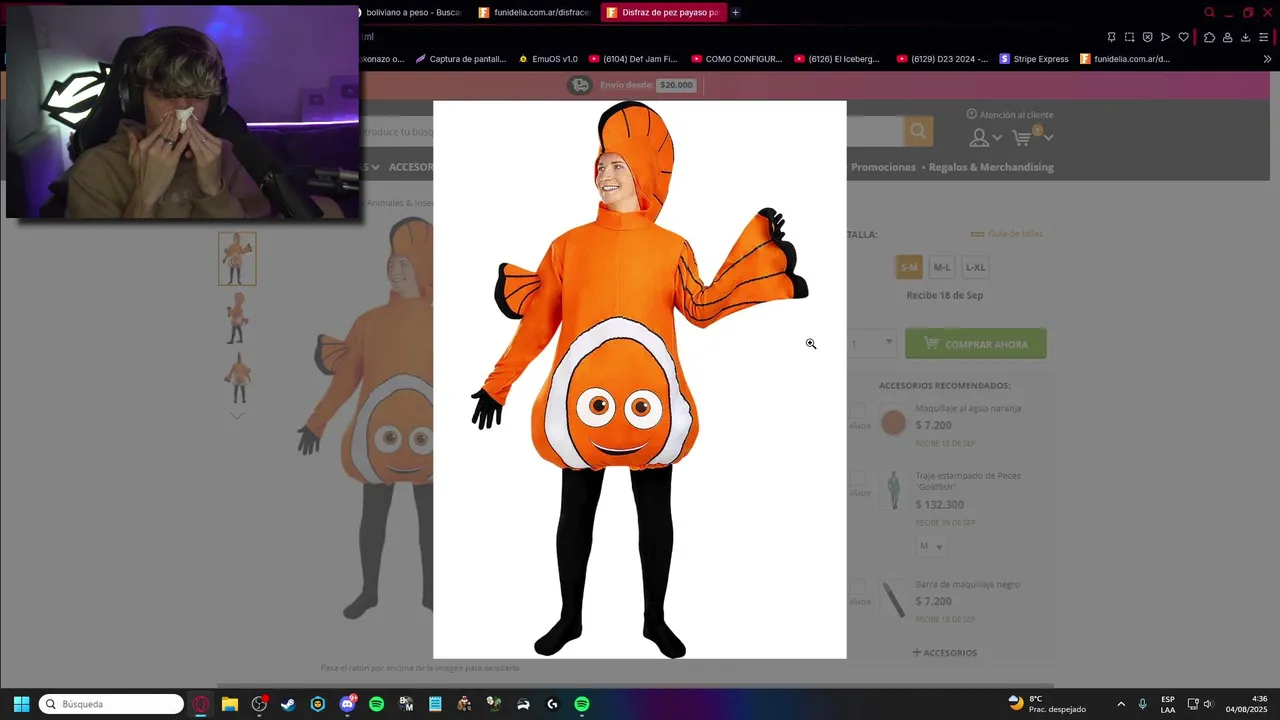The image size is (1280, 720).
Task: Open the Stripe Express bookmark
Action: coord(1034,59)
